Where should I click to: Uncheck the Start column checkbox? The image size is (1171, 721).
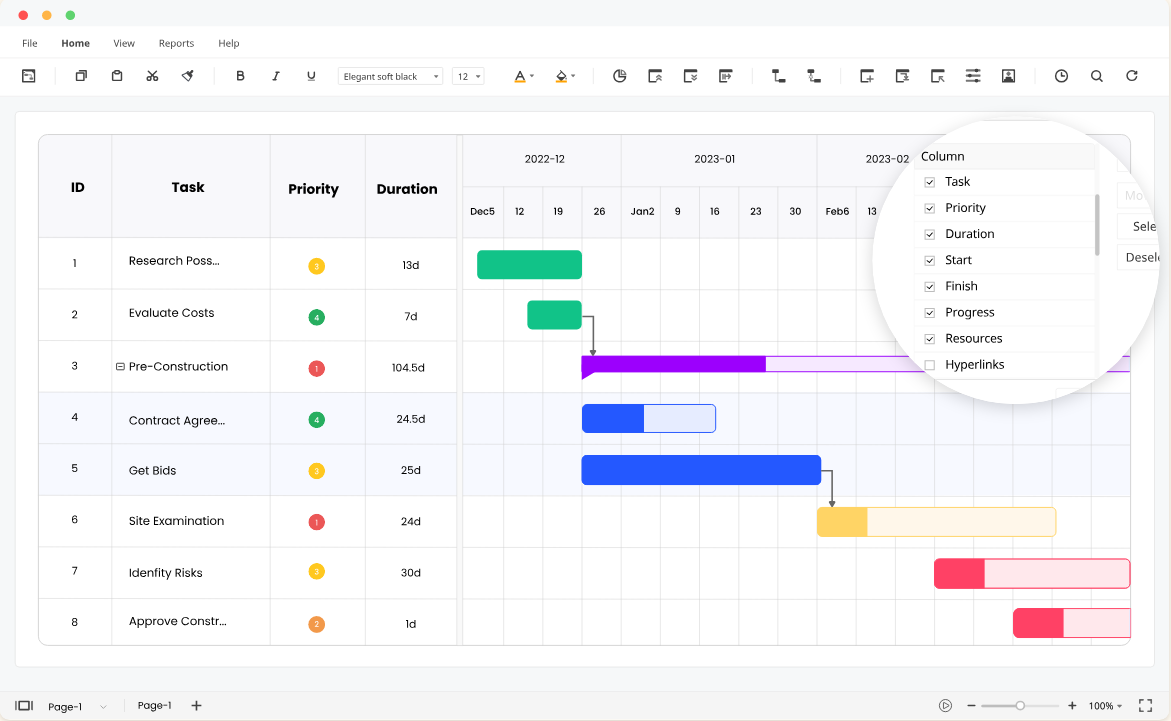tap(930, 260)
